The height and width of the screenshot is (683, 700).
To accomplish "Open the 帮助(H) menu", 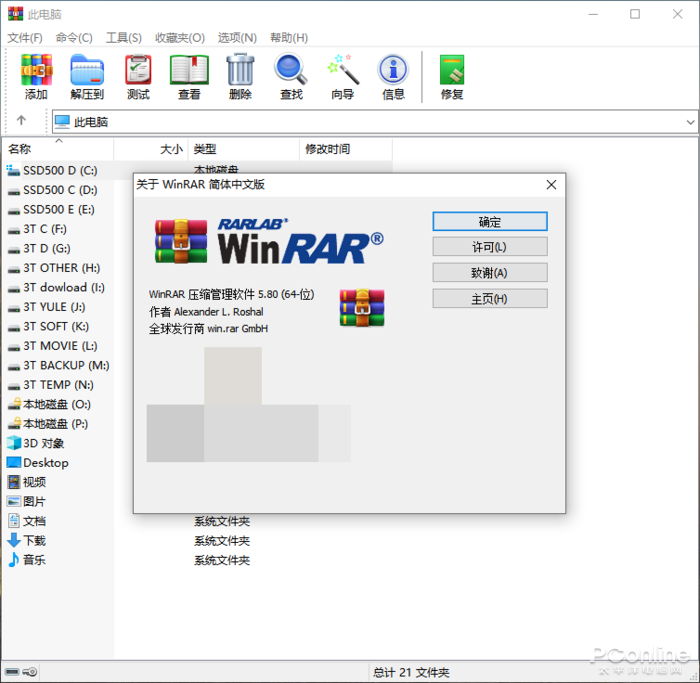I will (x=289, y=38).
